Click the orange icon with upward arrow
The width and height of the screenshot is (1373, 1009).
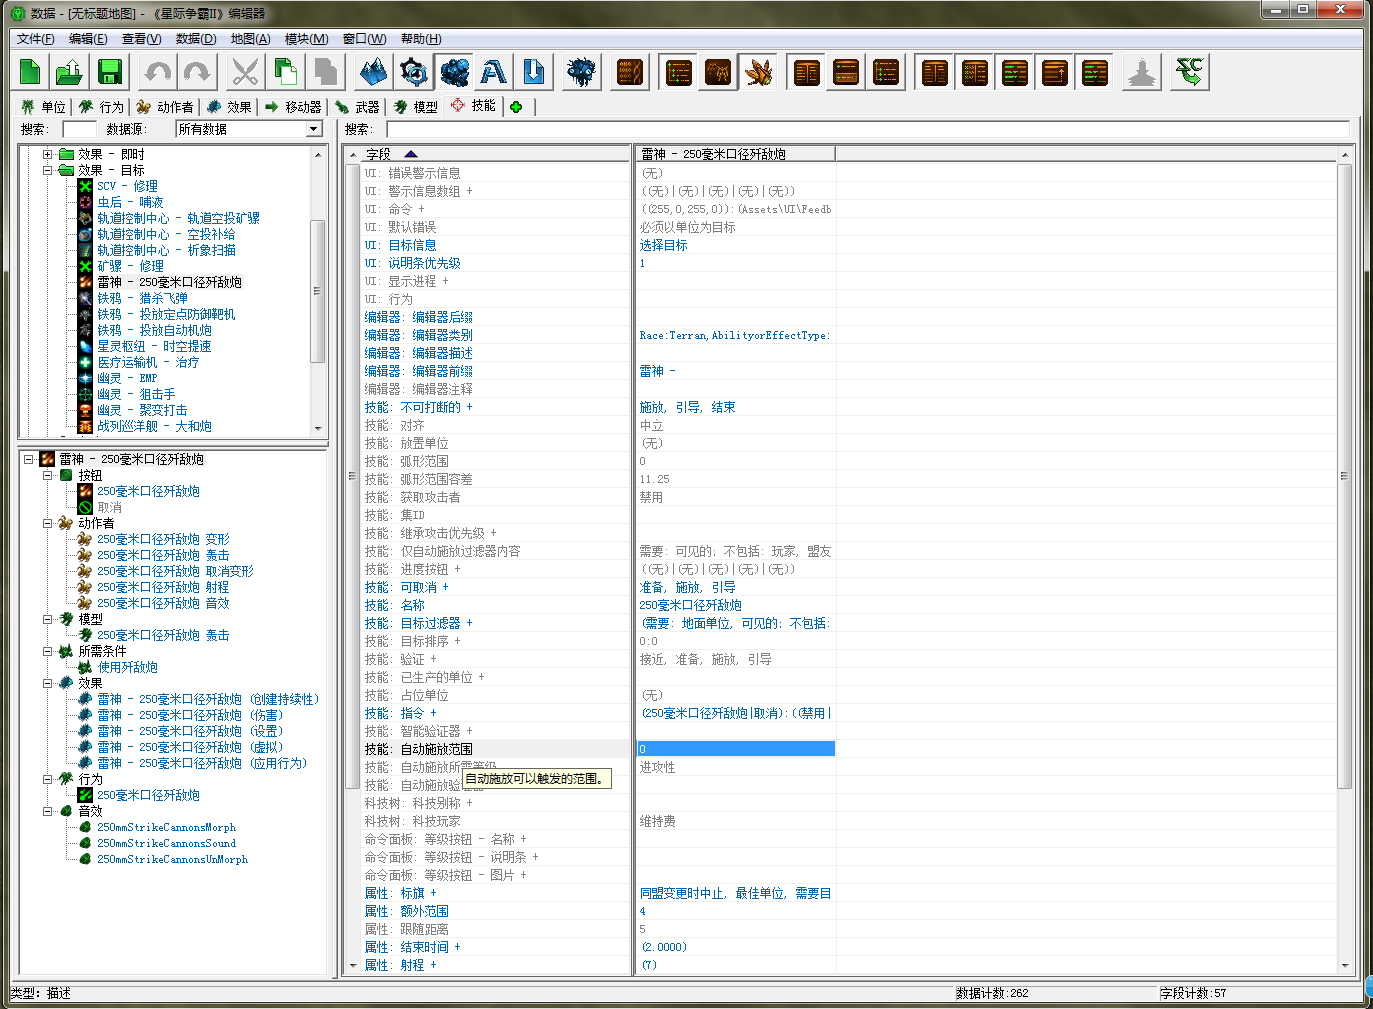pyautogui.click(x=1054, y=72)
